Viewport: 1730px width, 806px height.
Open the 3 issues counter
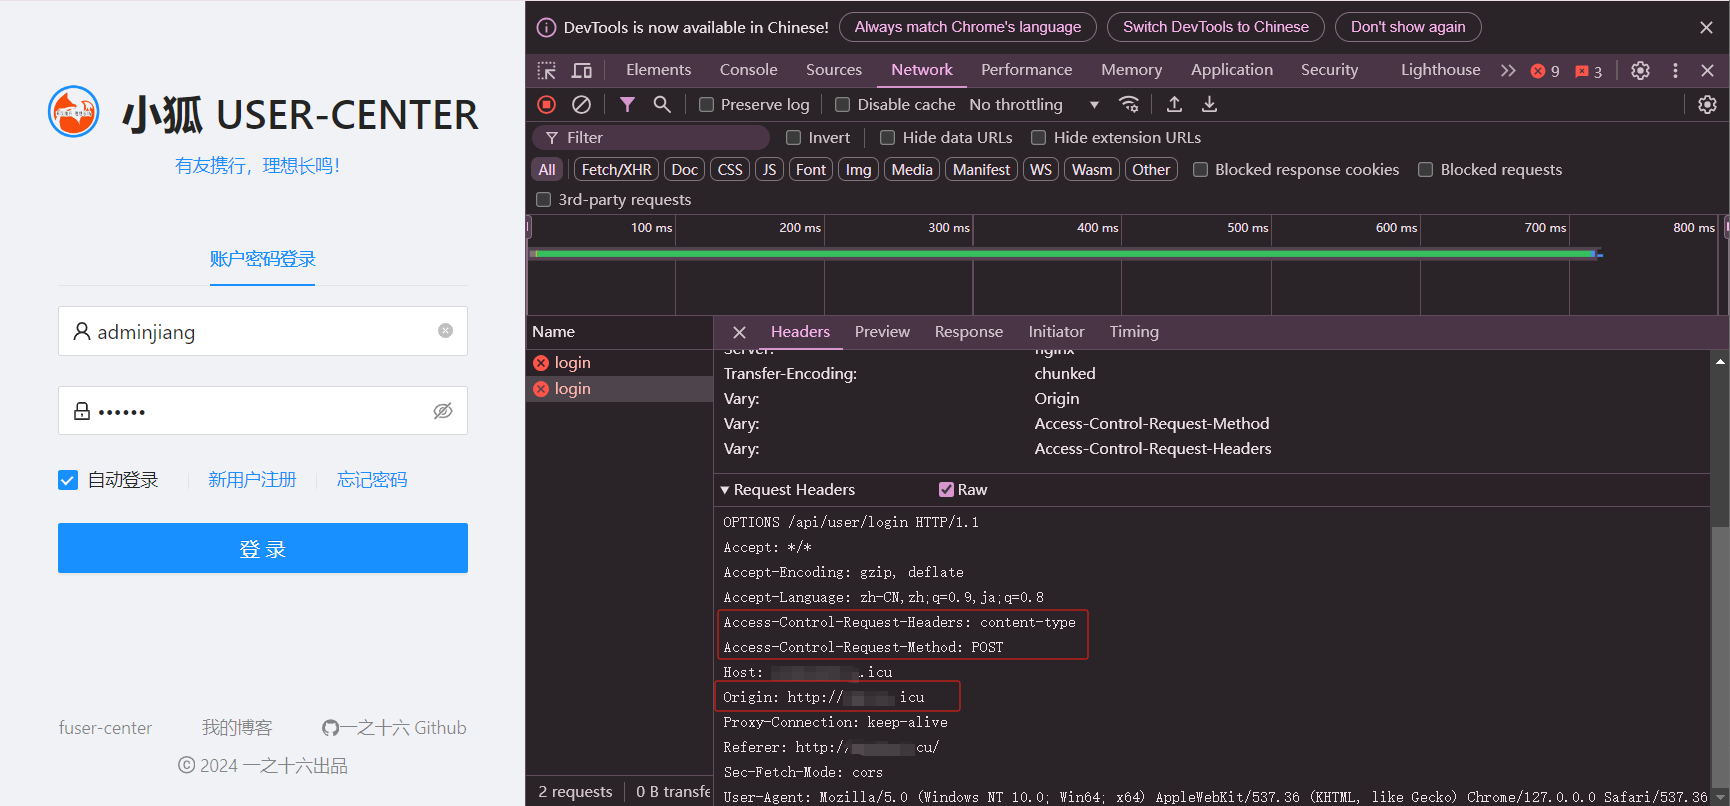coord(1588,71)
